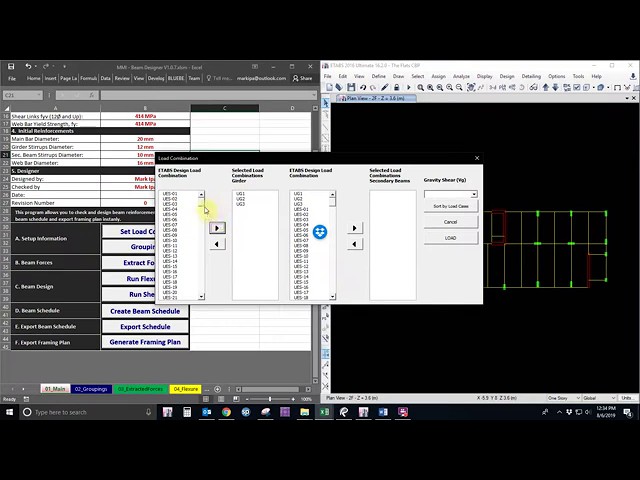This screenshot has height=480, width=640.
Task: Click Outlook icon on Windows taskbar
Action: coord(207,412)
